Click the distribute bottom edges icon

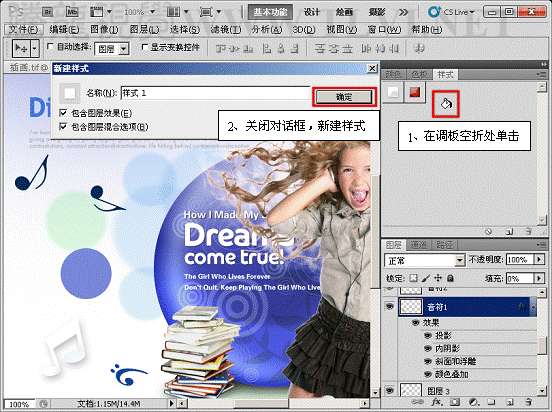(347, 48)
